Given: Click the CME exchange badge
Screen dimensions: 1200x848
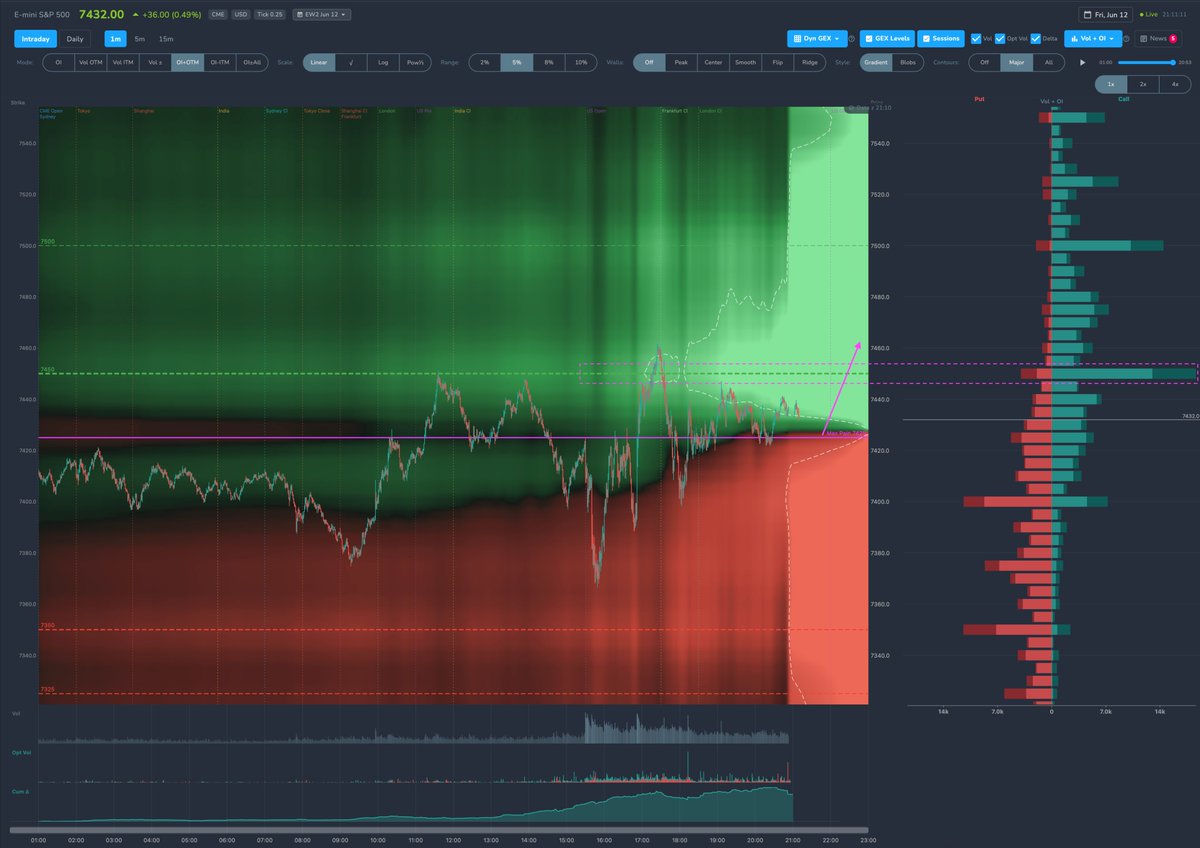Looking at the screenshot, I should (218, 15).
